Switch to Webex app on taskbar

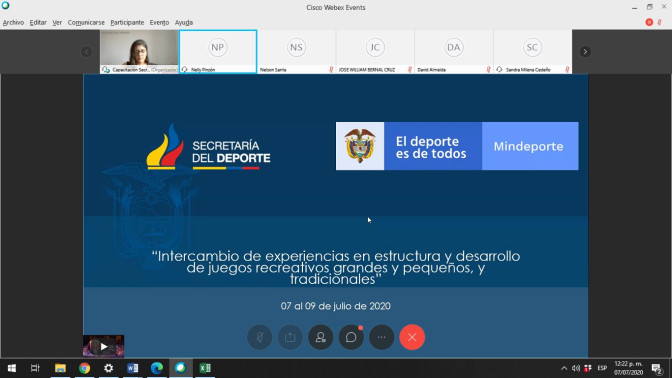point(181,368)
